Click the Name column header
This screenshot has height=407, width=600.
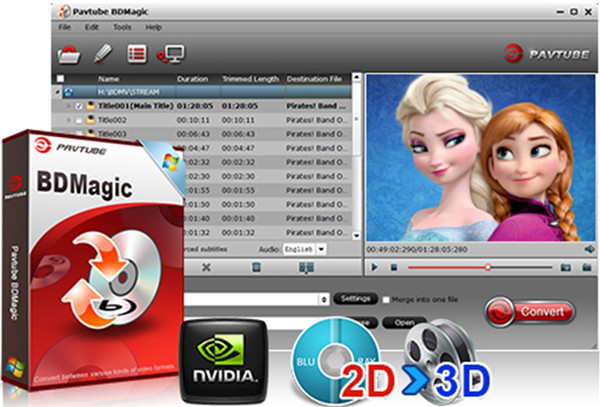tap(109, 79)
